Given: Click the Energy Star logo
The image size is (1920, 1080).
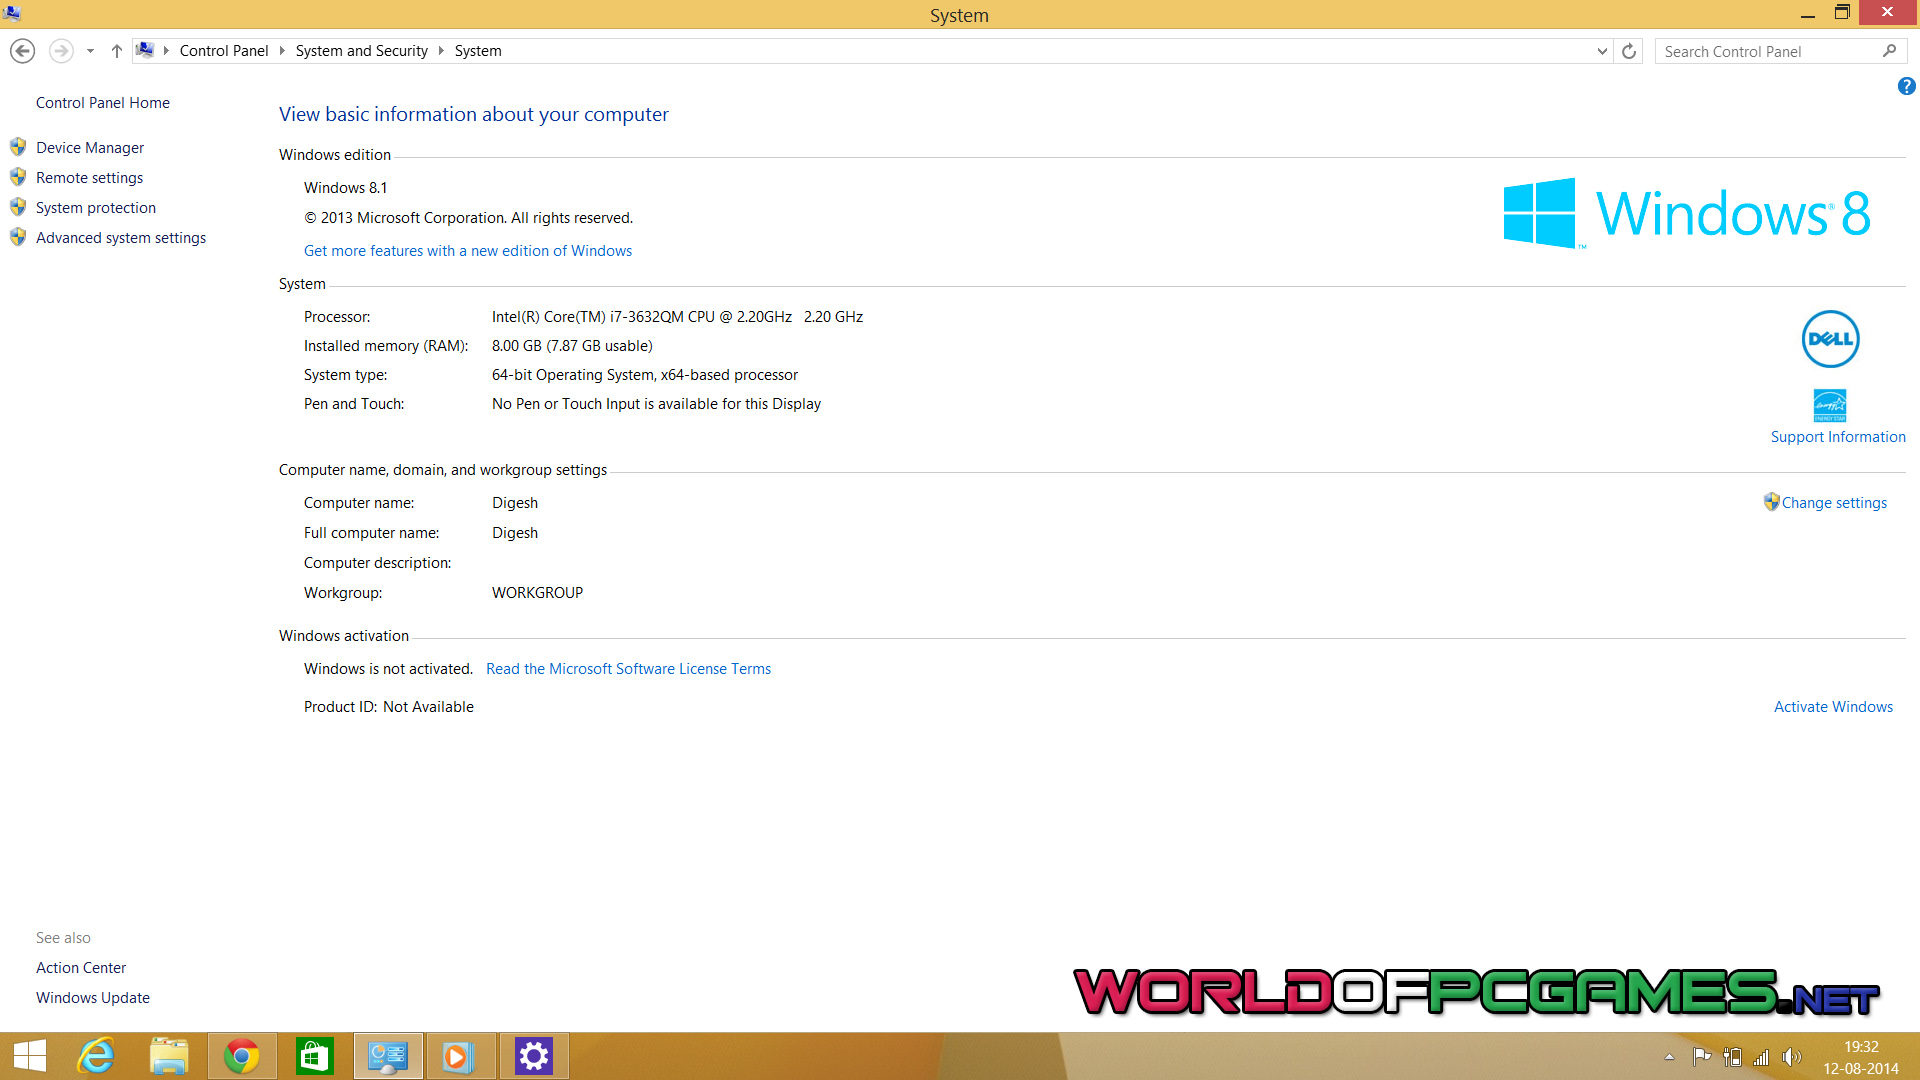Looking at the screenshot, I should 1830,405.
